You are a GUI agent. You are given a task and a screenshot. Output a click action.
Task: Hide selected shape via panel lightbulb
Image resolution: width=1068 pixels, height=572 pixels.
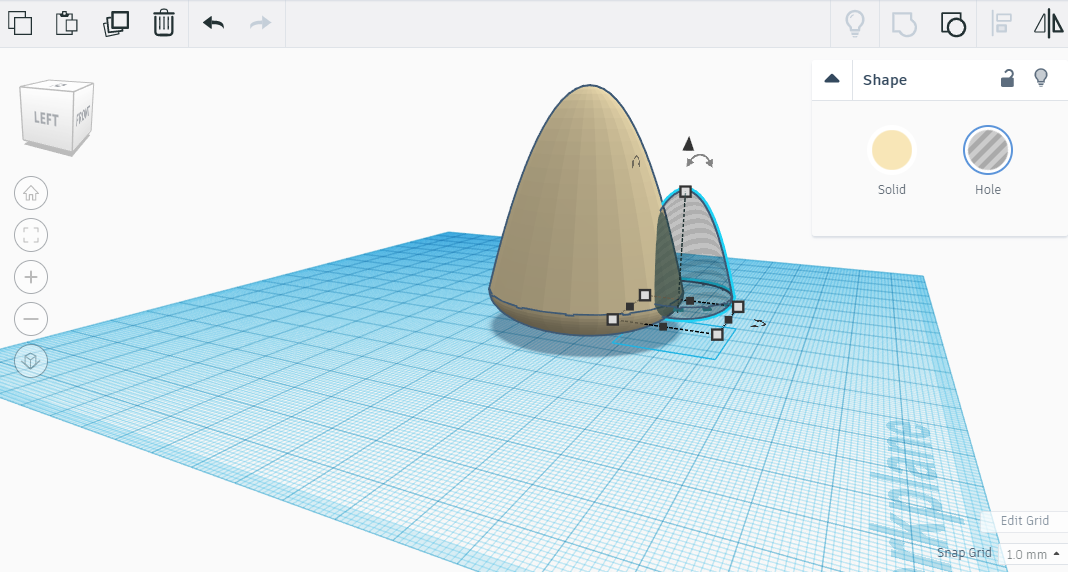(1041, 78)
